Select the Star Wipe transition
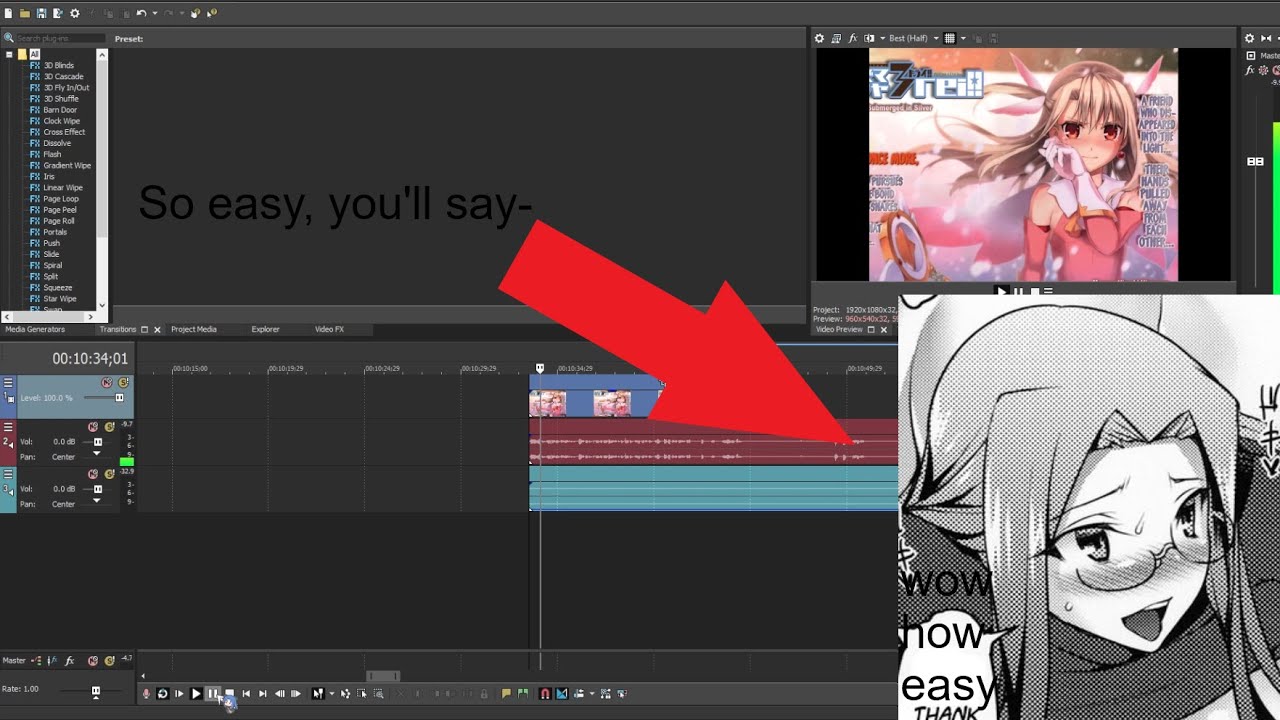Screen dimensions: 1280x720 pyautogui.click(x=60, y=298)
